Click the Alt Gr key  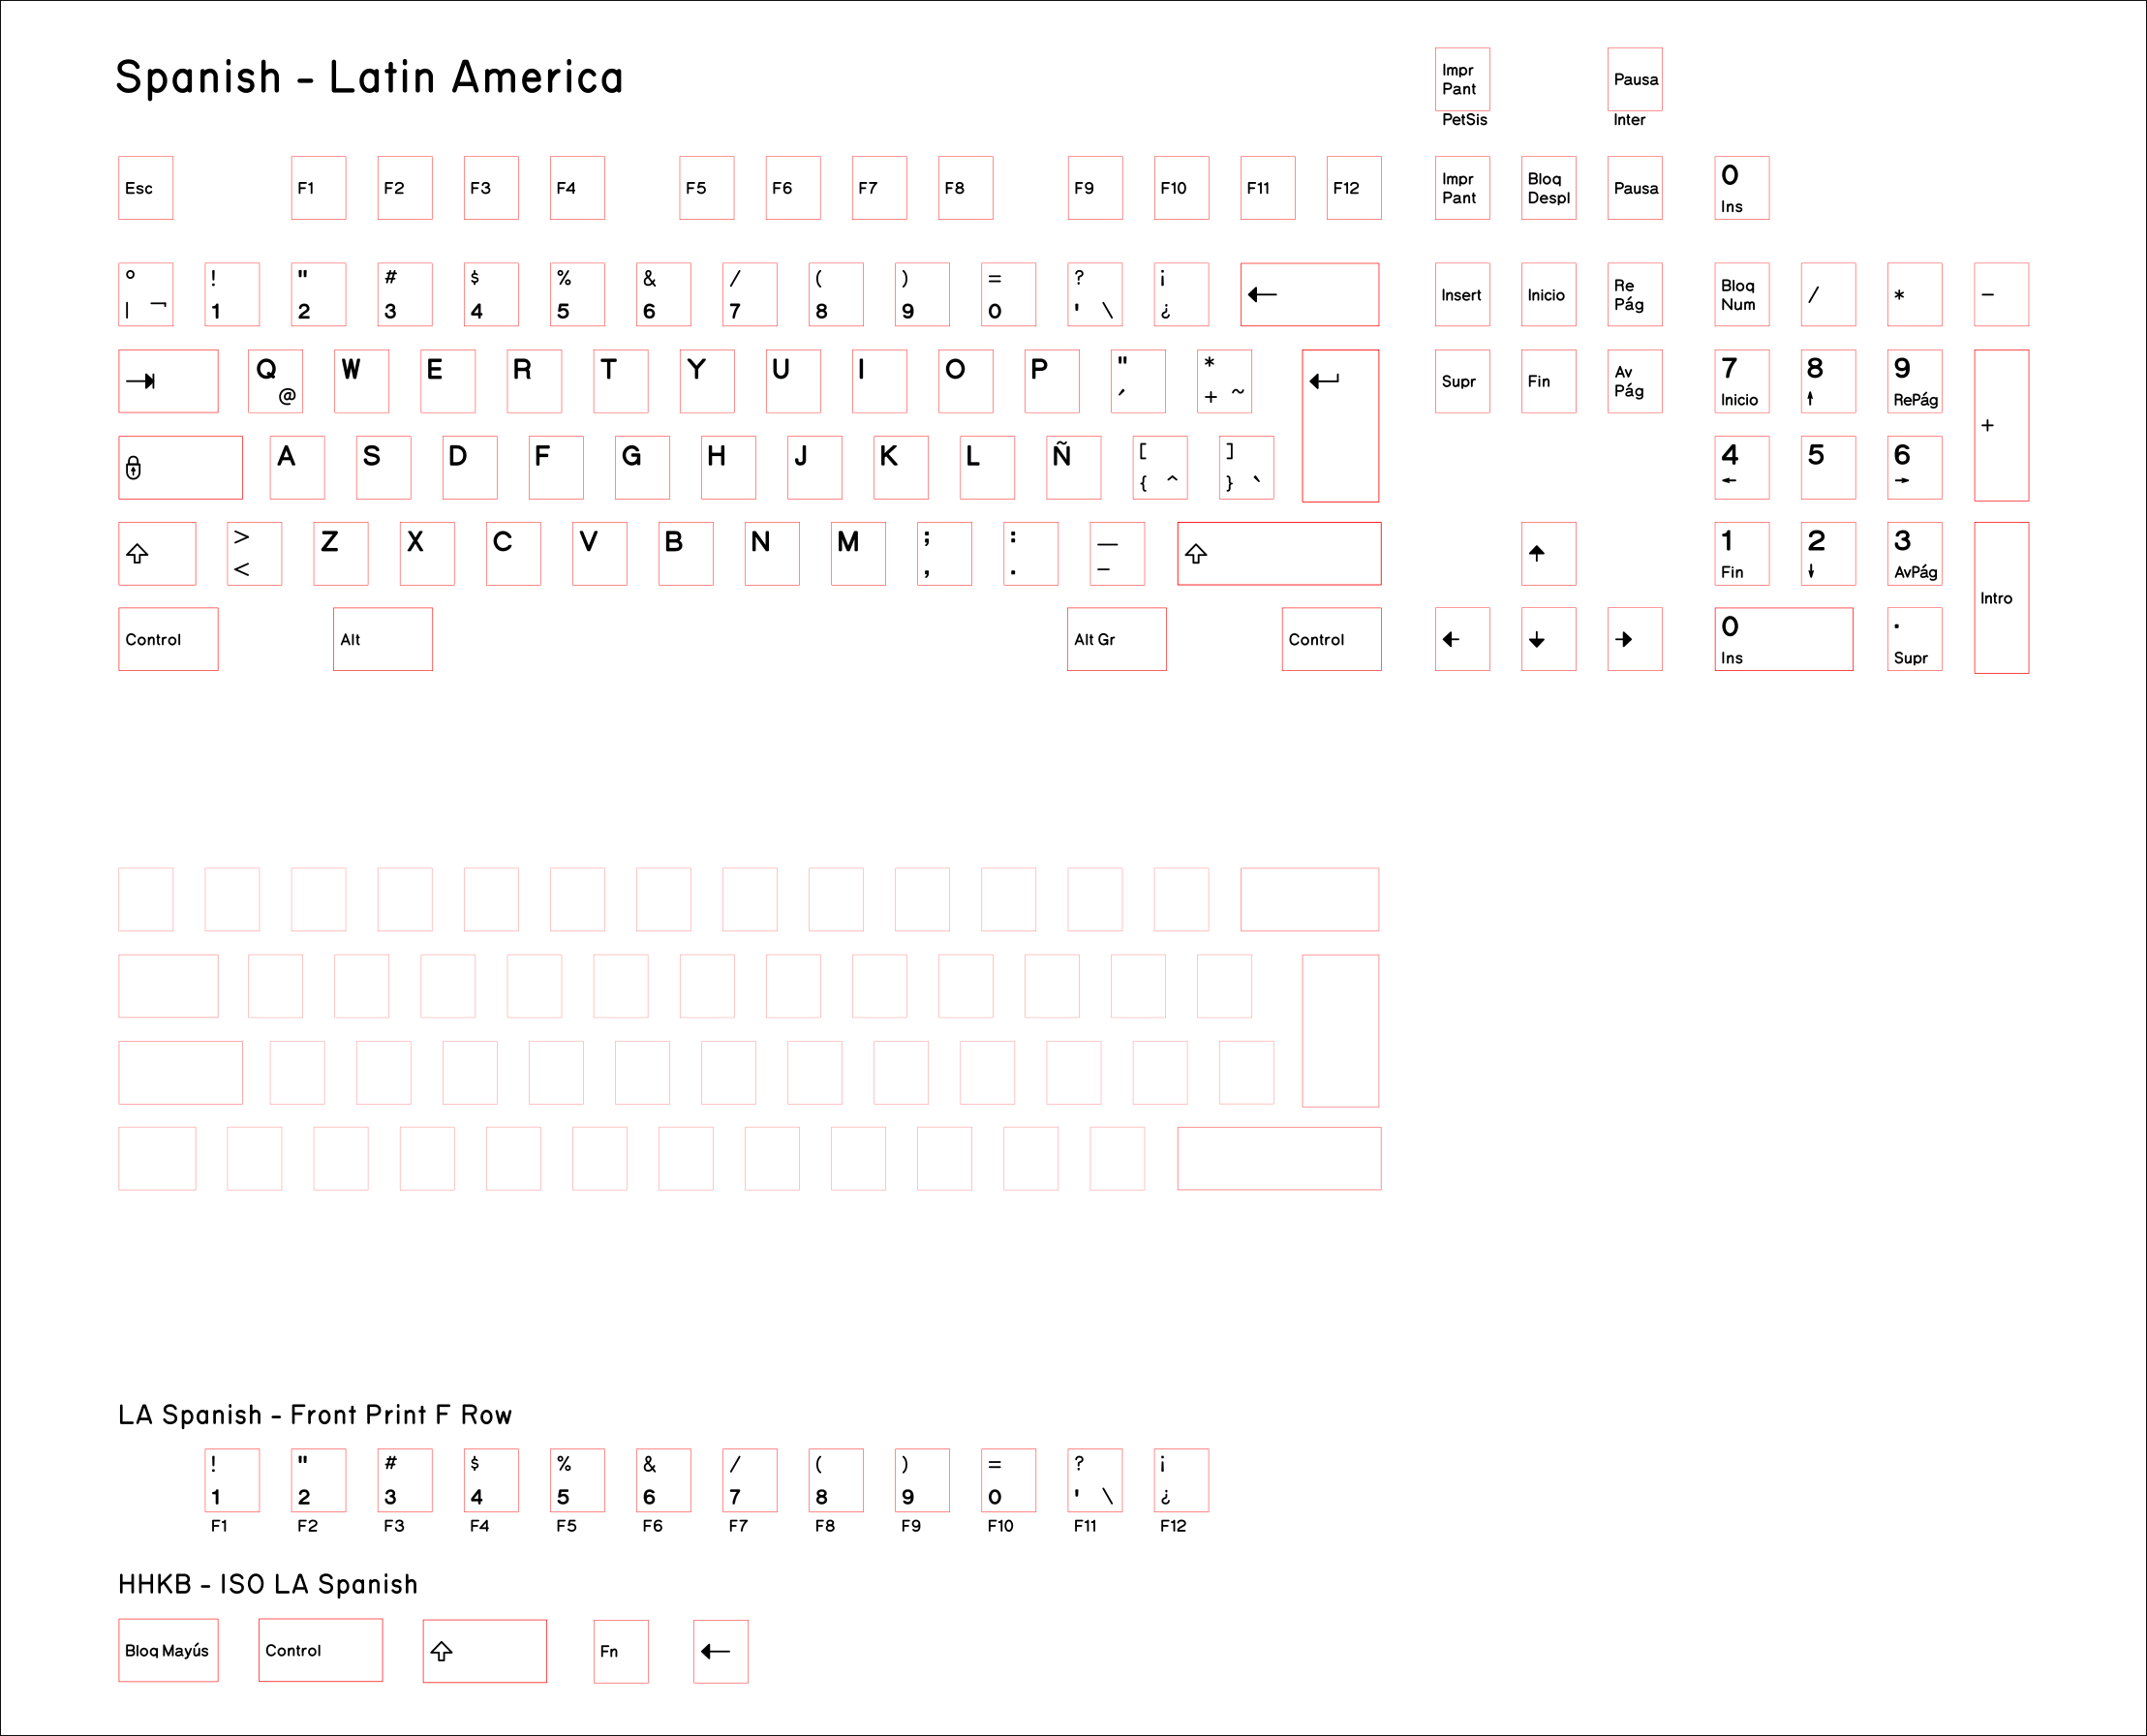pyautogui.click(x=1115, y=639)
